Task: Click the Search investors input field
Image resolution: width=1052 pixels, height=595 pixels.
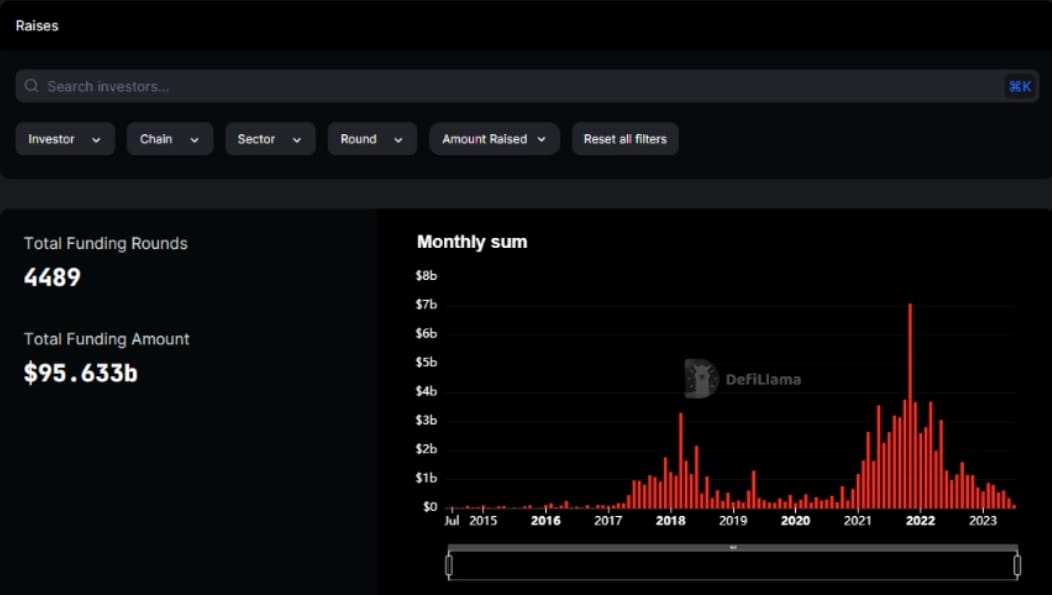Action: pyautogui.click(x=200, y=86)
